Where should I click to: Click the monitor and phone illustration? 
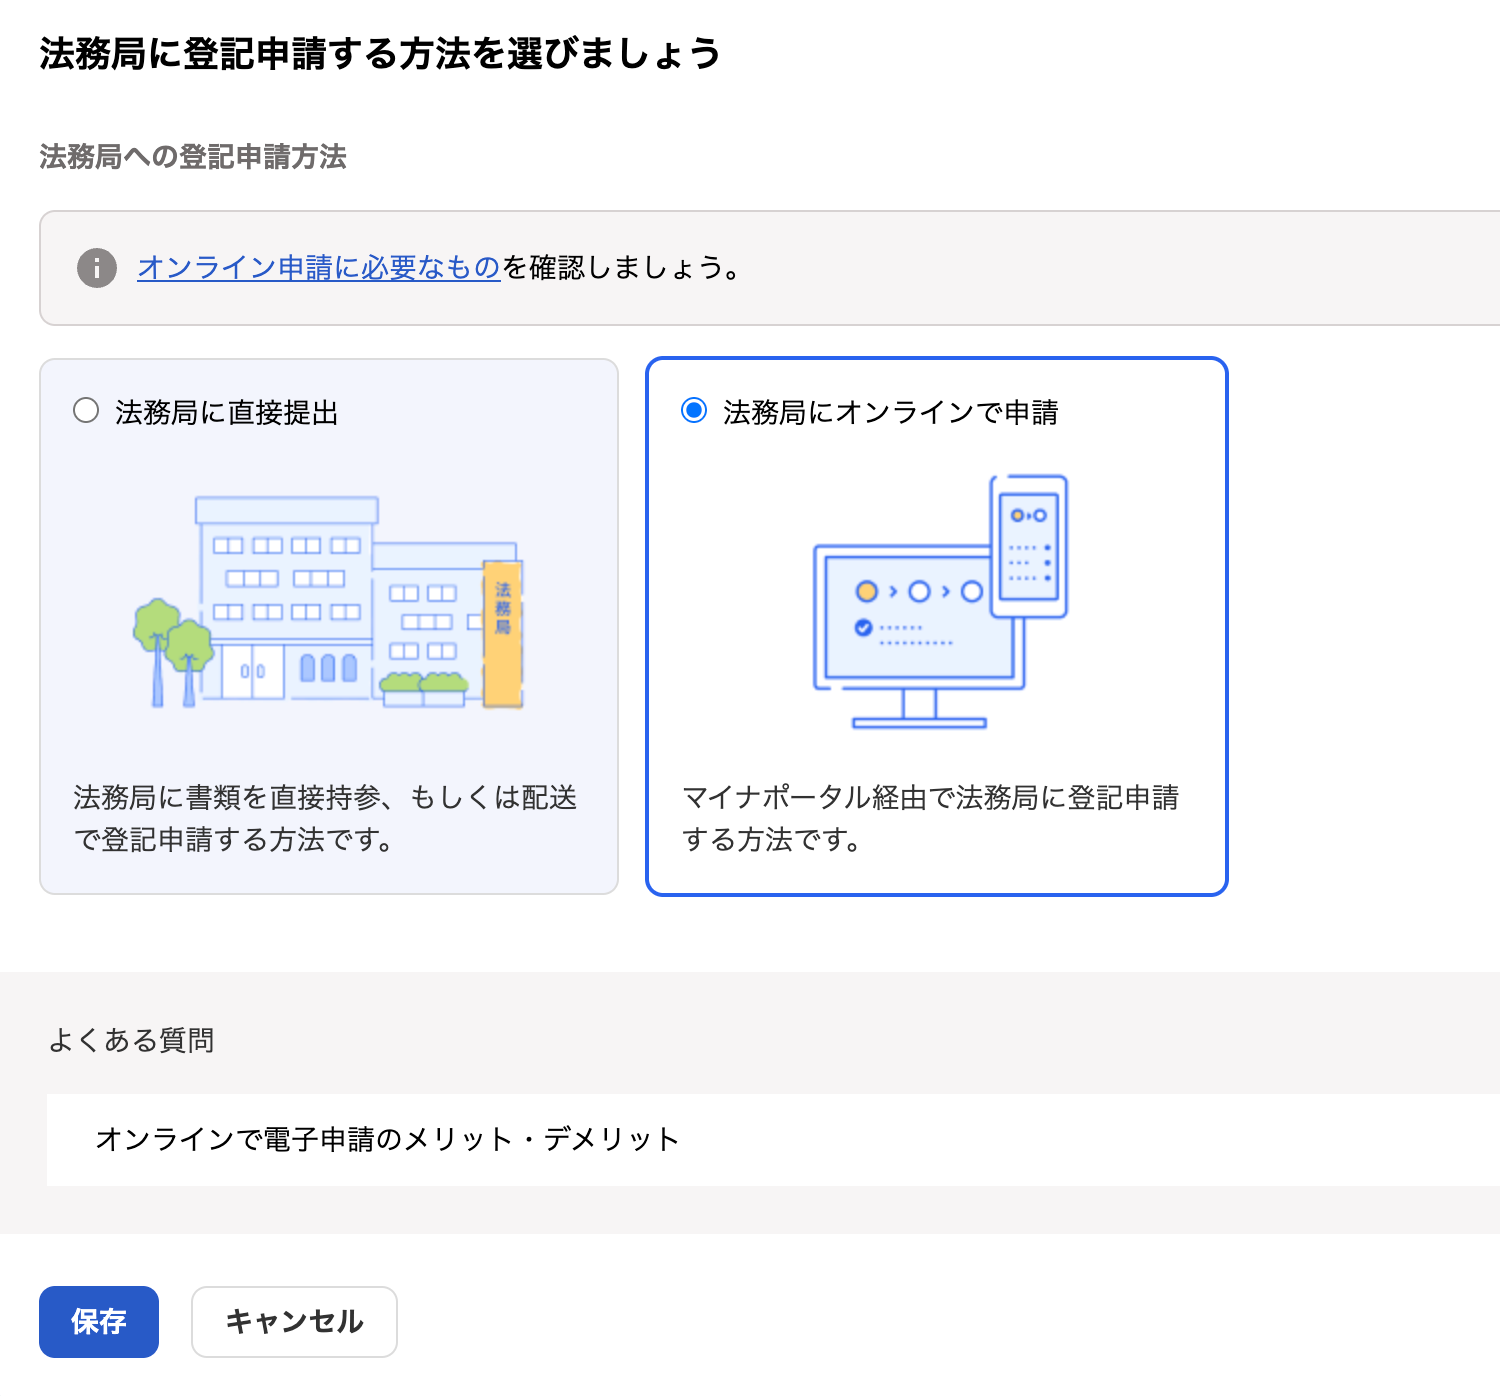click(x=940, y=602)
